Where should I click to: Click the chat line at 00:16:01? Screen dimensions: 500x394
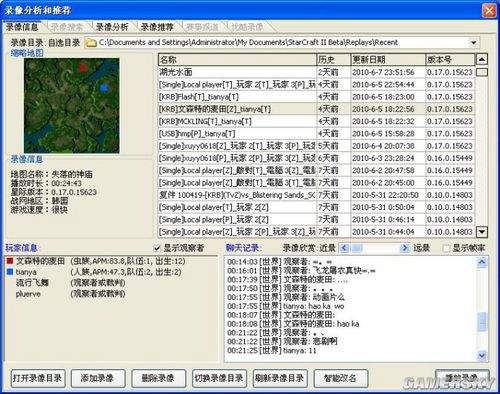(x=301, y=270)
